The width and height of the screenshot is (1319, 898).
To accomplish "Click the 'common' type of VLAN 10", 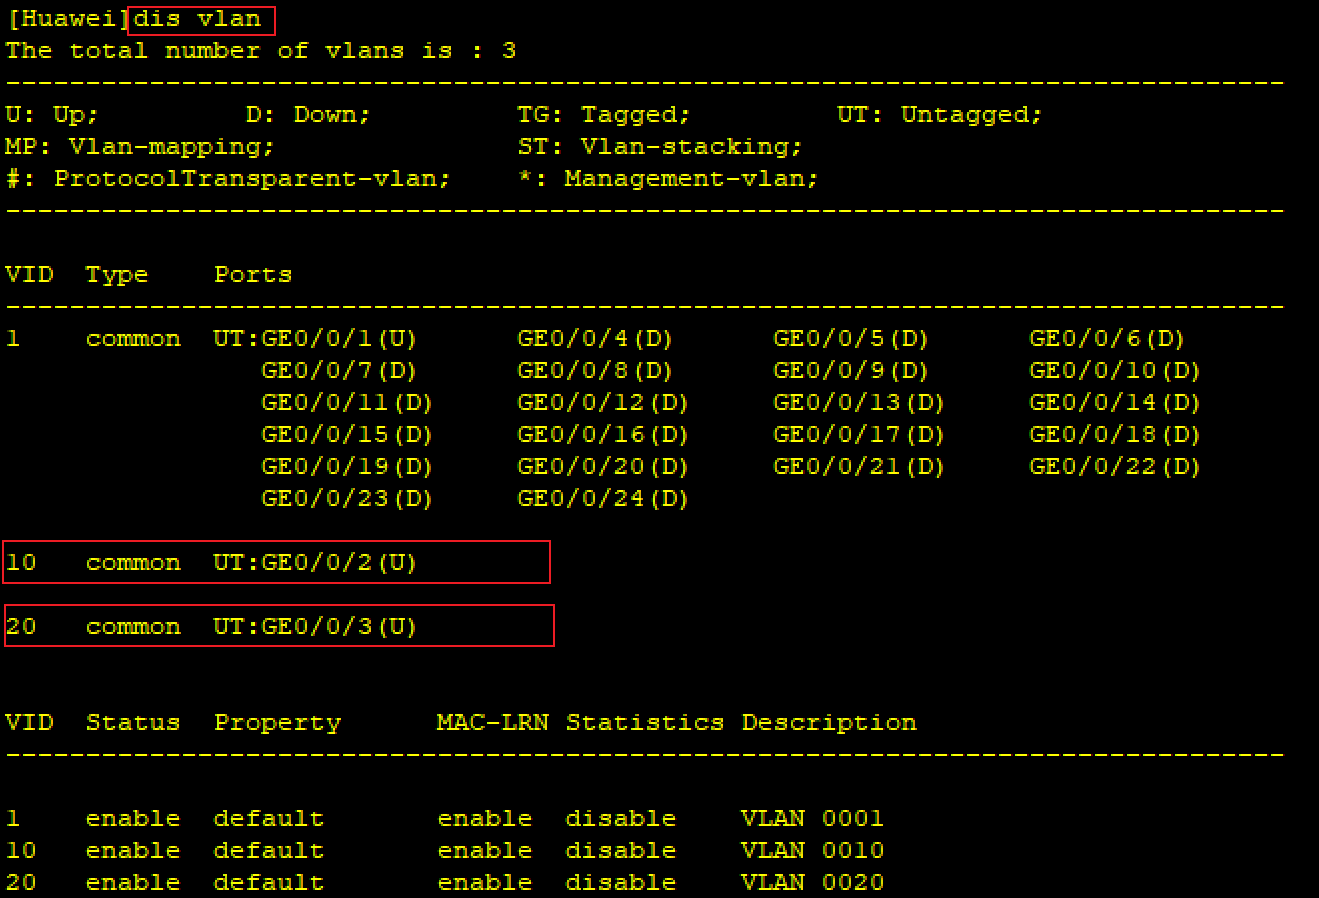I will tap(133, 564).
